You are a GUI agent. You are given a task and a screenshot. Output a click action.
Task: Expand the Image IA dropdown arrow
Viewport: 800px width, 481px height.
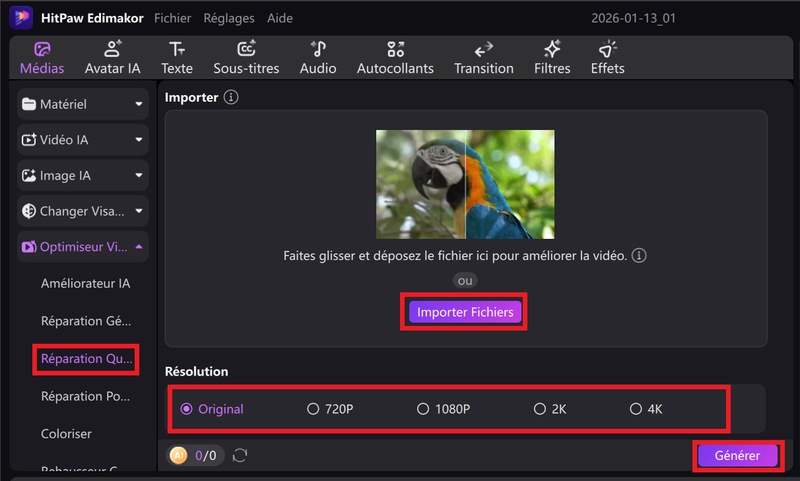[x=139, y=175]
